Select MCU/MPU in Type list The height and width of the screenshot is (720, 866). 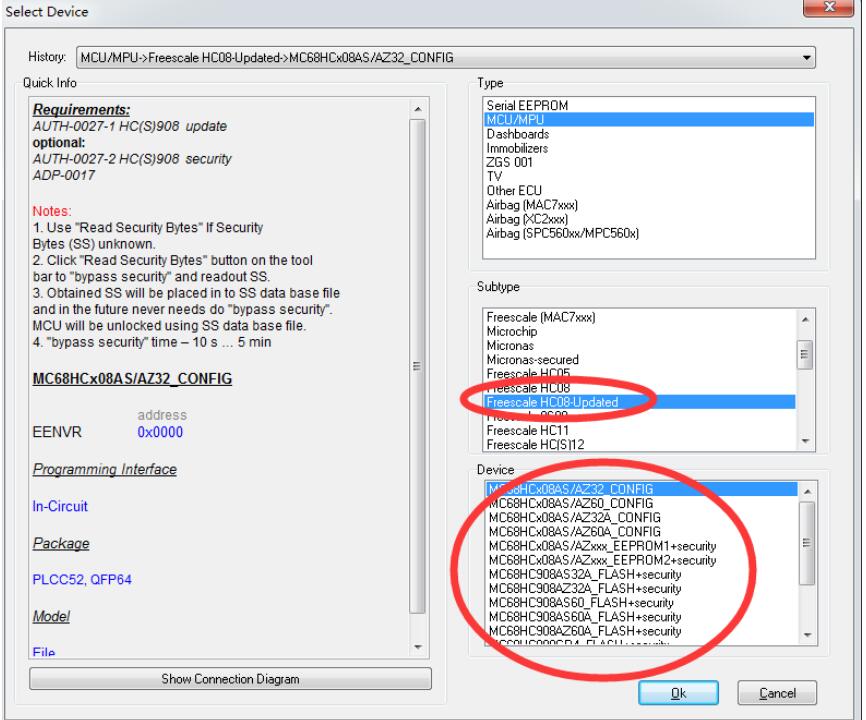point(648,120)
